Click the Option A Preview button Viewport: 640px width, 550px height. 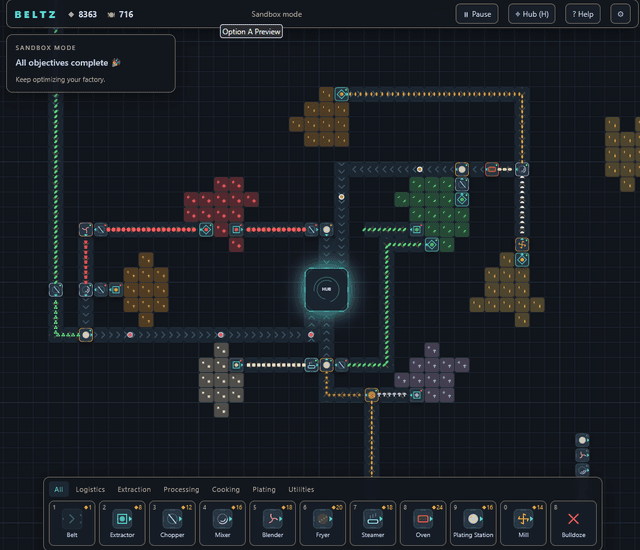pyautogui.click(x=251, y=31)
